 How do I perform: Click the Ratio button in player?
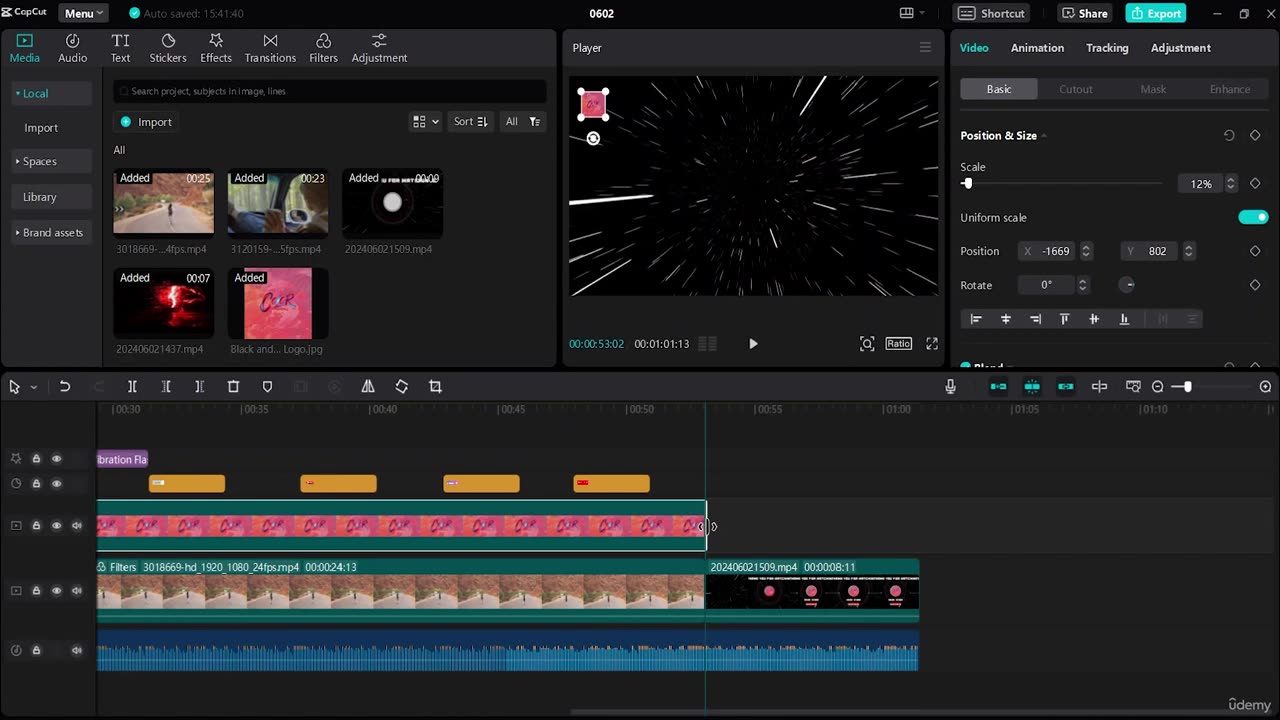[898, 343]
